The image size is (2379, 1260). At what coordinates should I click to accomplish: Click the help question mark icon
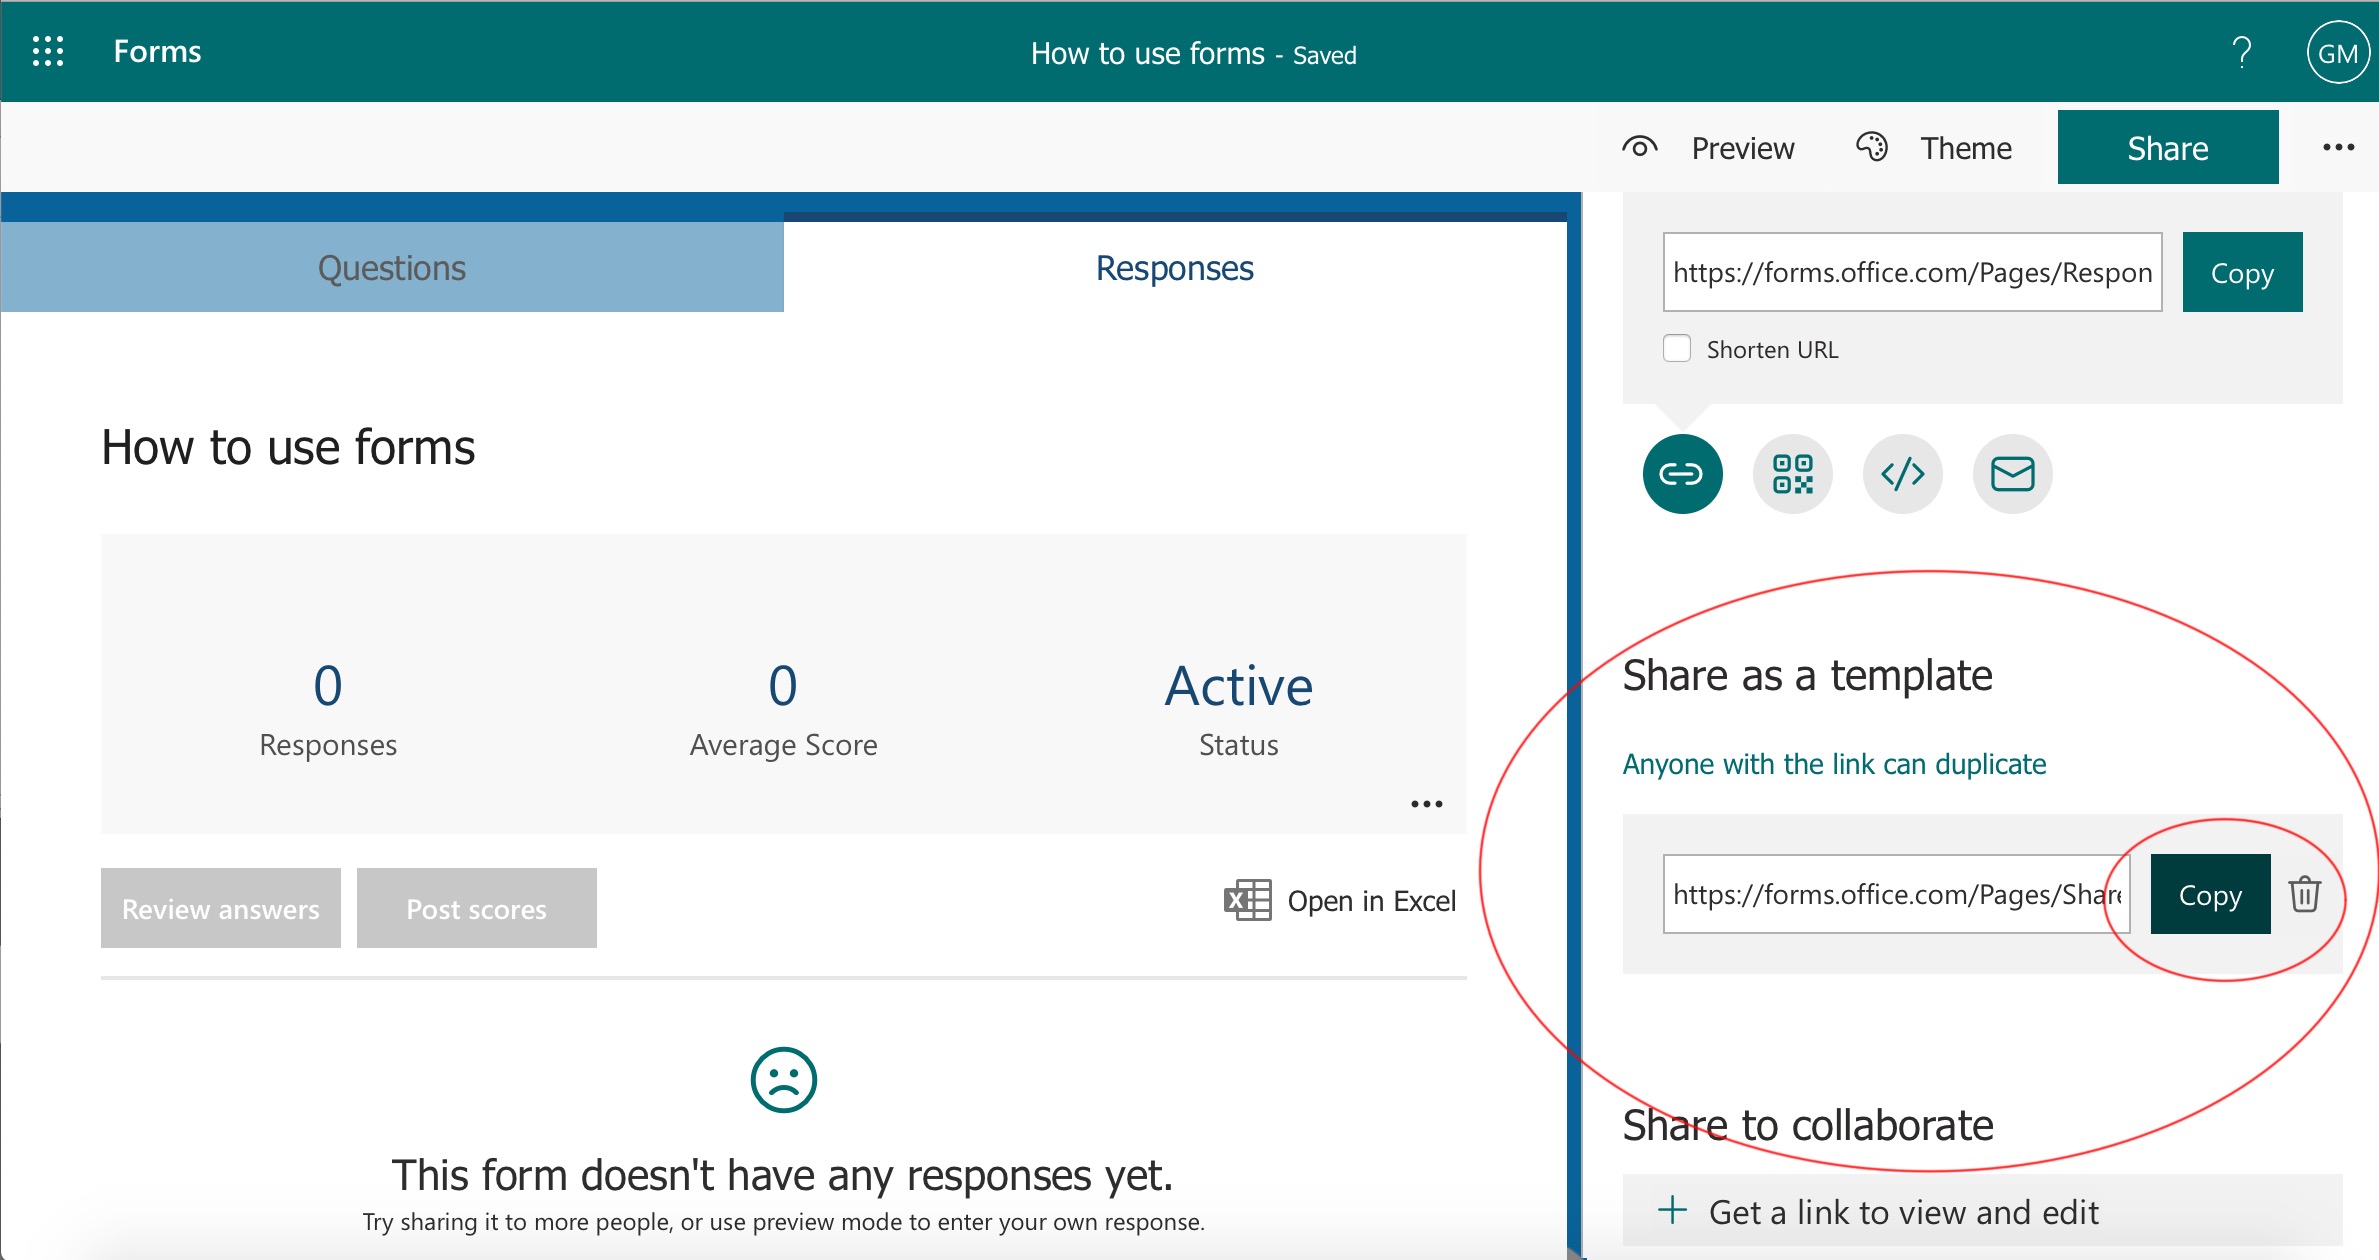tap(2241, 52)
